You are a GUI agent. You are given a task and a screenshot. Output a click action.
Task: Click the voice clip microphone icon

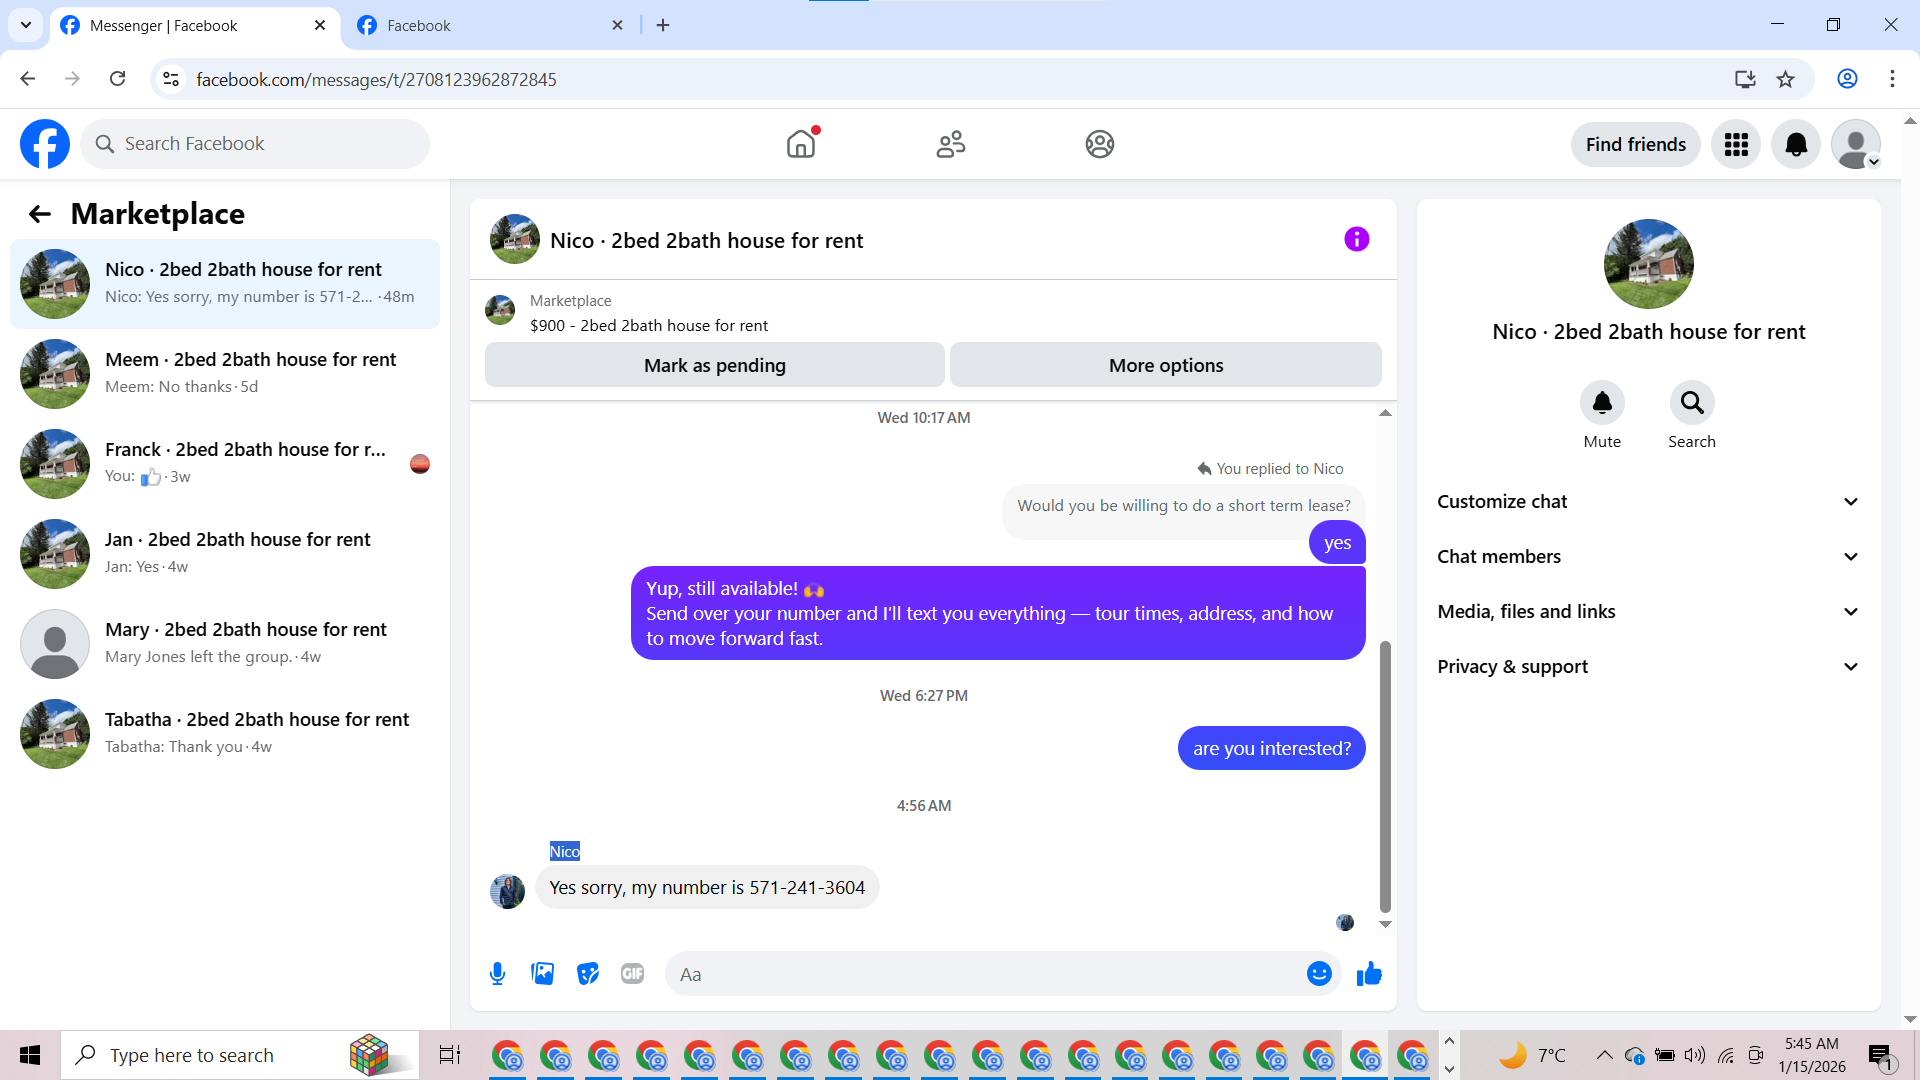tap(497, 974)
